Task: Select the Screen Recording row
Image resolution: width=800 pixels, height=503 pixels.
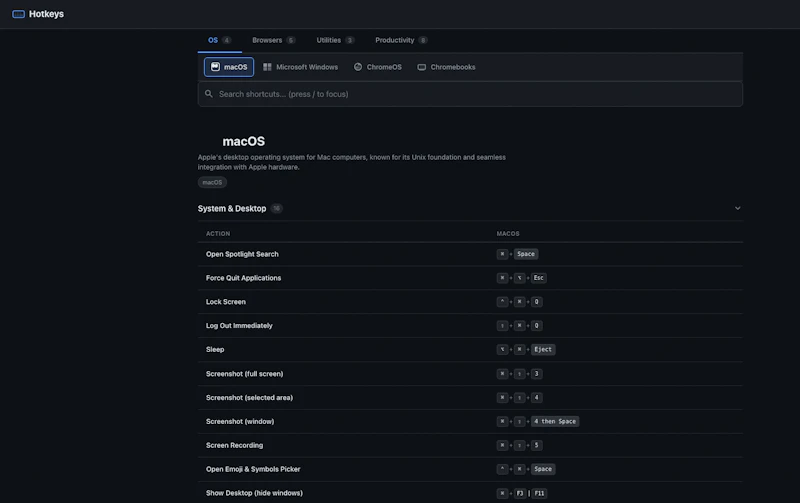Action: 470,445
